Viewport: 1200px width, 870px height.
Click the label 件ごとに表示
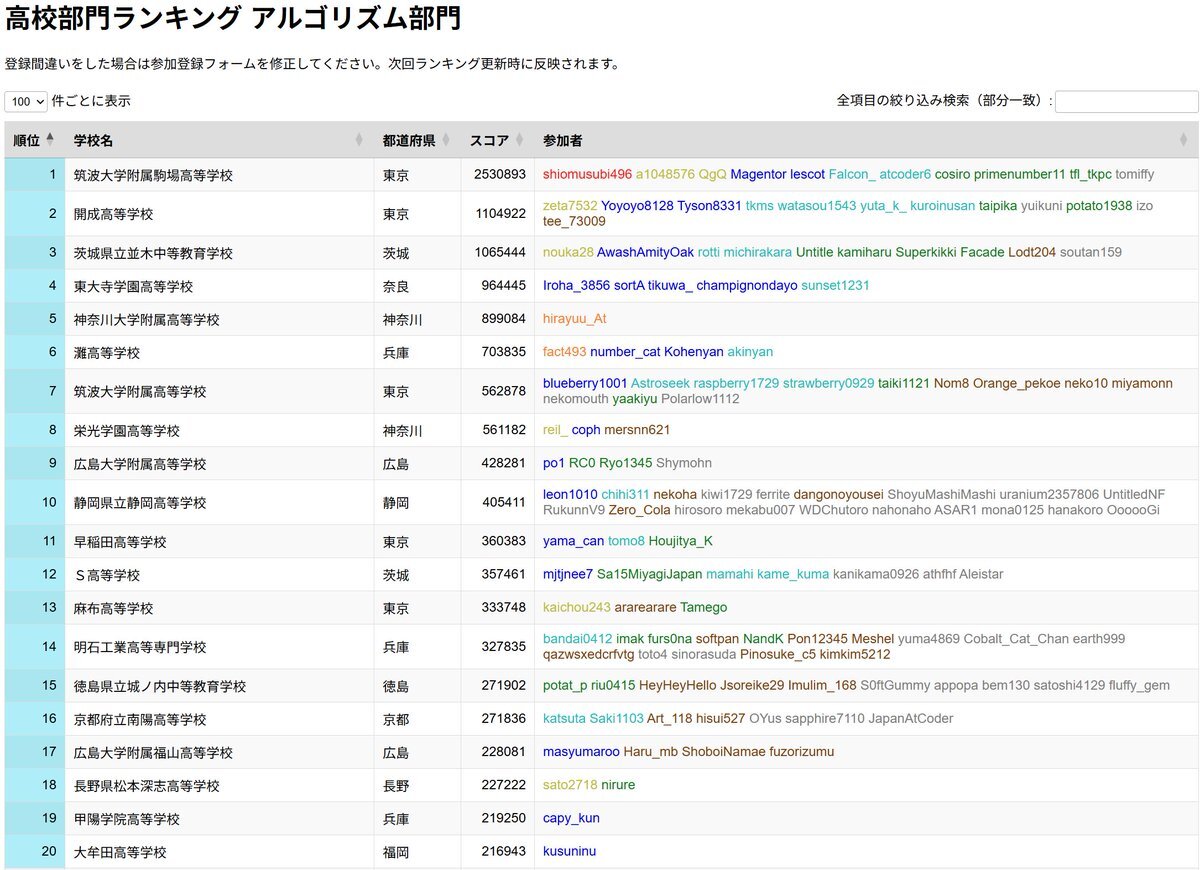91,101
